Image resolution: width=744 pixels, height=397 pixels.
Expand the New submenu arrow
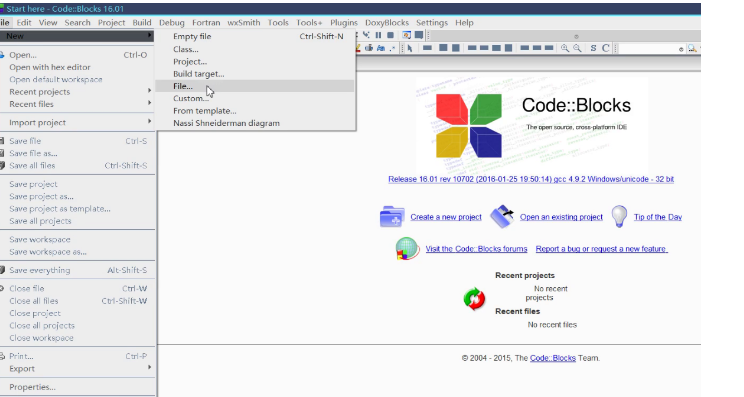(149, 36)
